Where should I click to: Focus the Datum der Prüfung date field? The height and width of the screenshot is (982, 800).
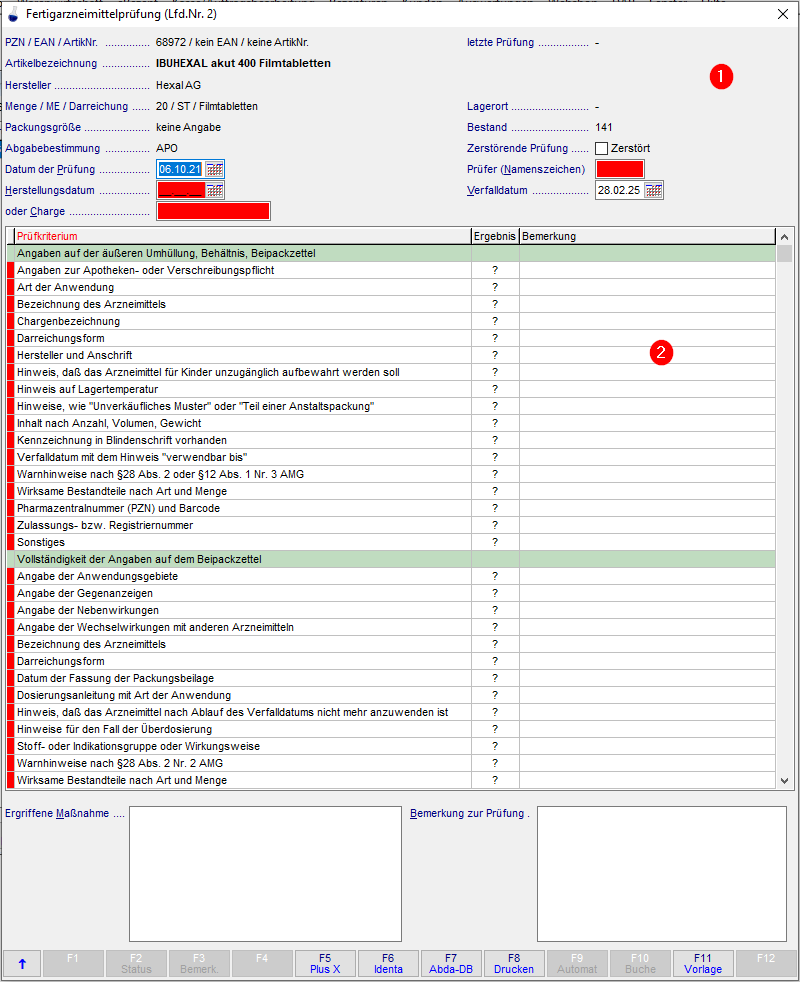[x=180, y=169]
